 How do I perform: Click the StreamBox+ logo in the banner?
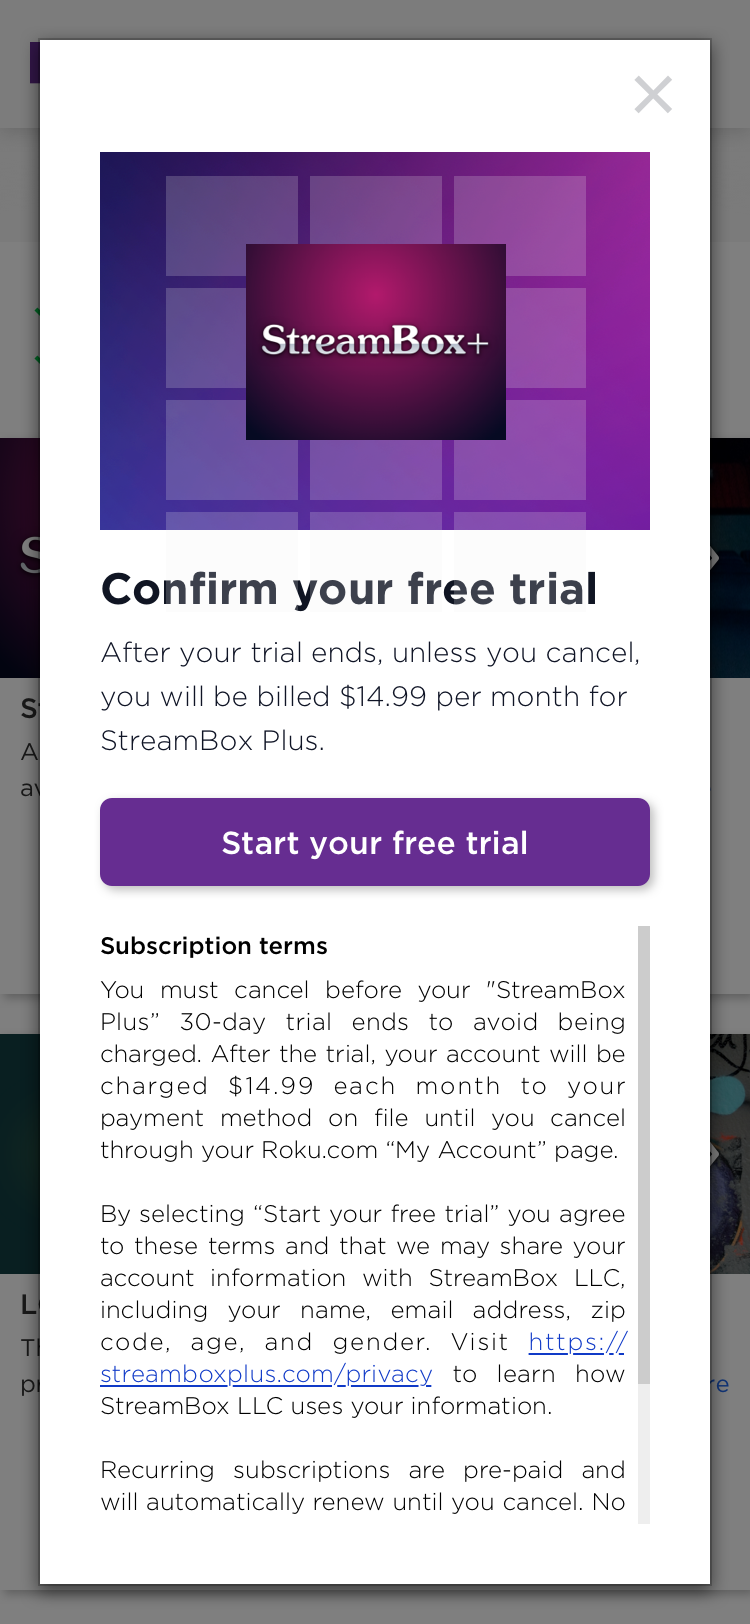(375, 341)
